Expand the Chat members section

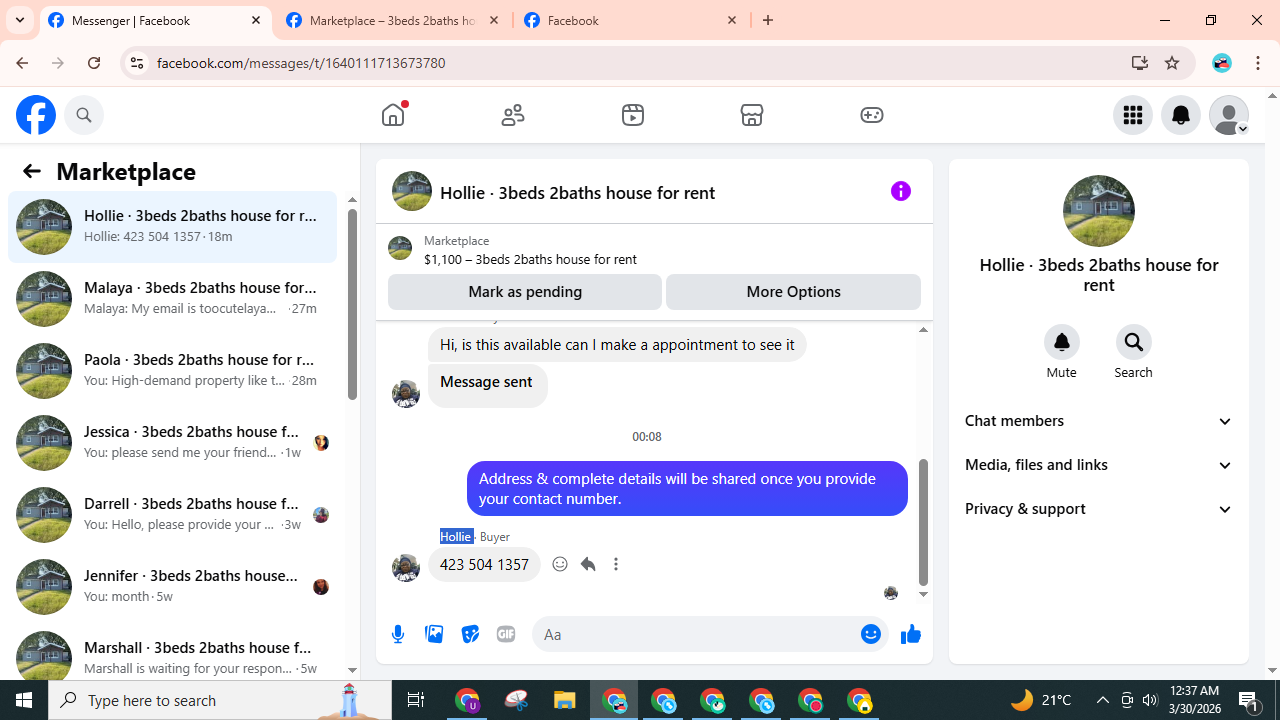(x=1099, y=421)
